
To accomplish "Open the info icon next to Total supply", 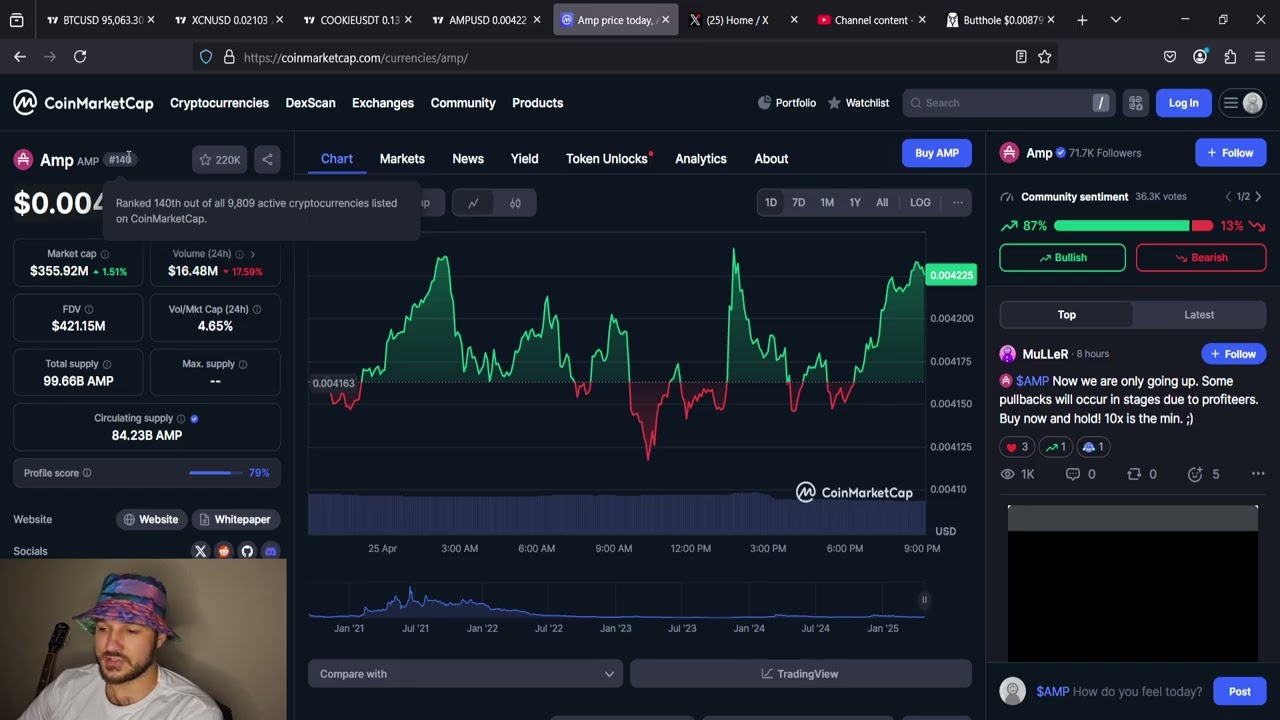I will pos(107,365).
